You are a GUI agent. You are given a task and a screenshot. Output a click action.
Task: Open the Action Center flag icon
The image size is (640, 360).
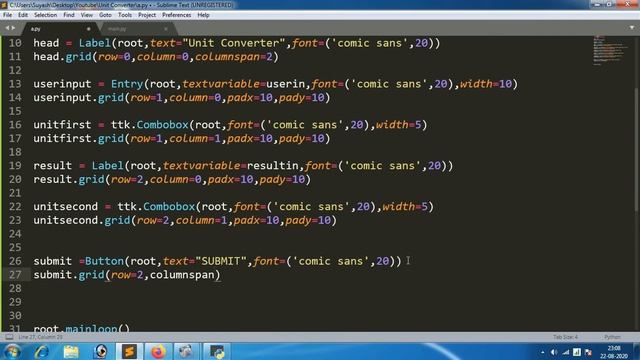click(588, 352)
